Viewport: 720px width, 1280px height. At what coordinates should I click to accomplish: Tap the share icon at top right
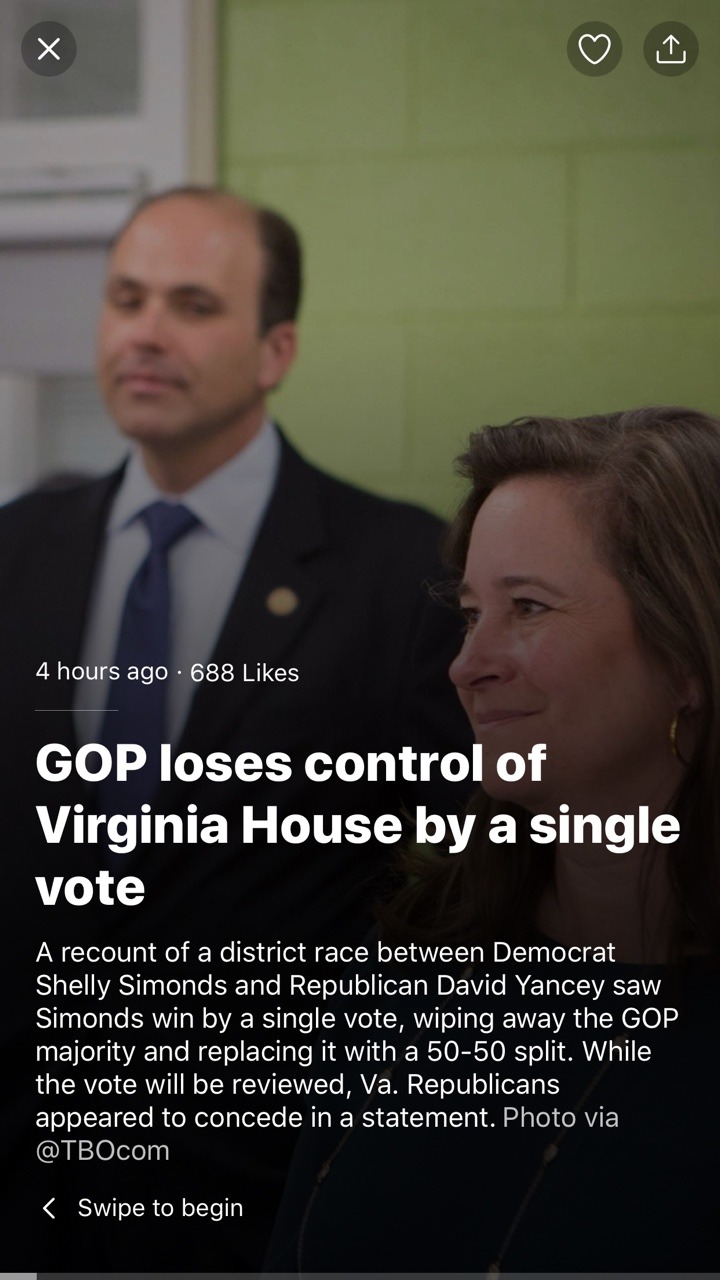(670, 49)
